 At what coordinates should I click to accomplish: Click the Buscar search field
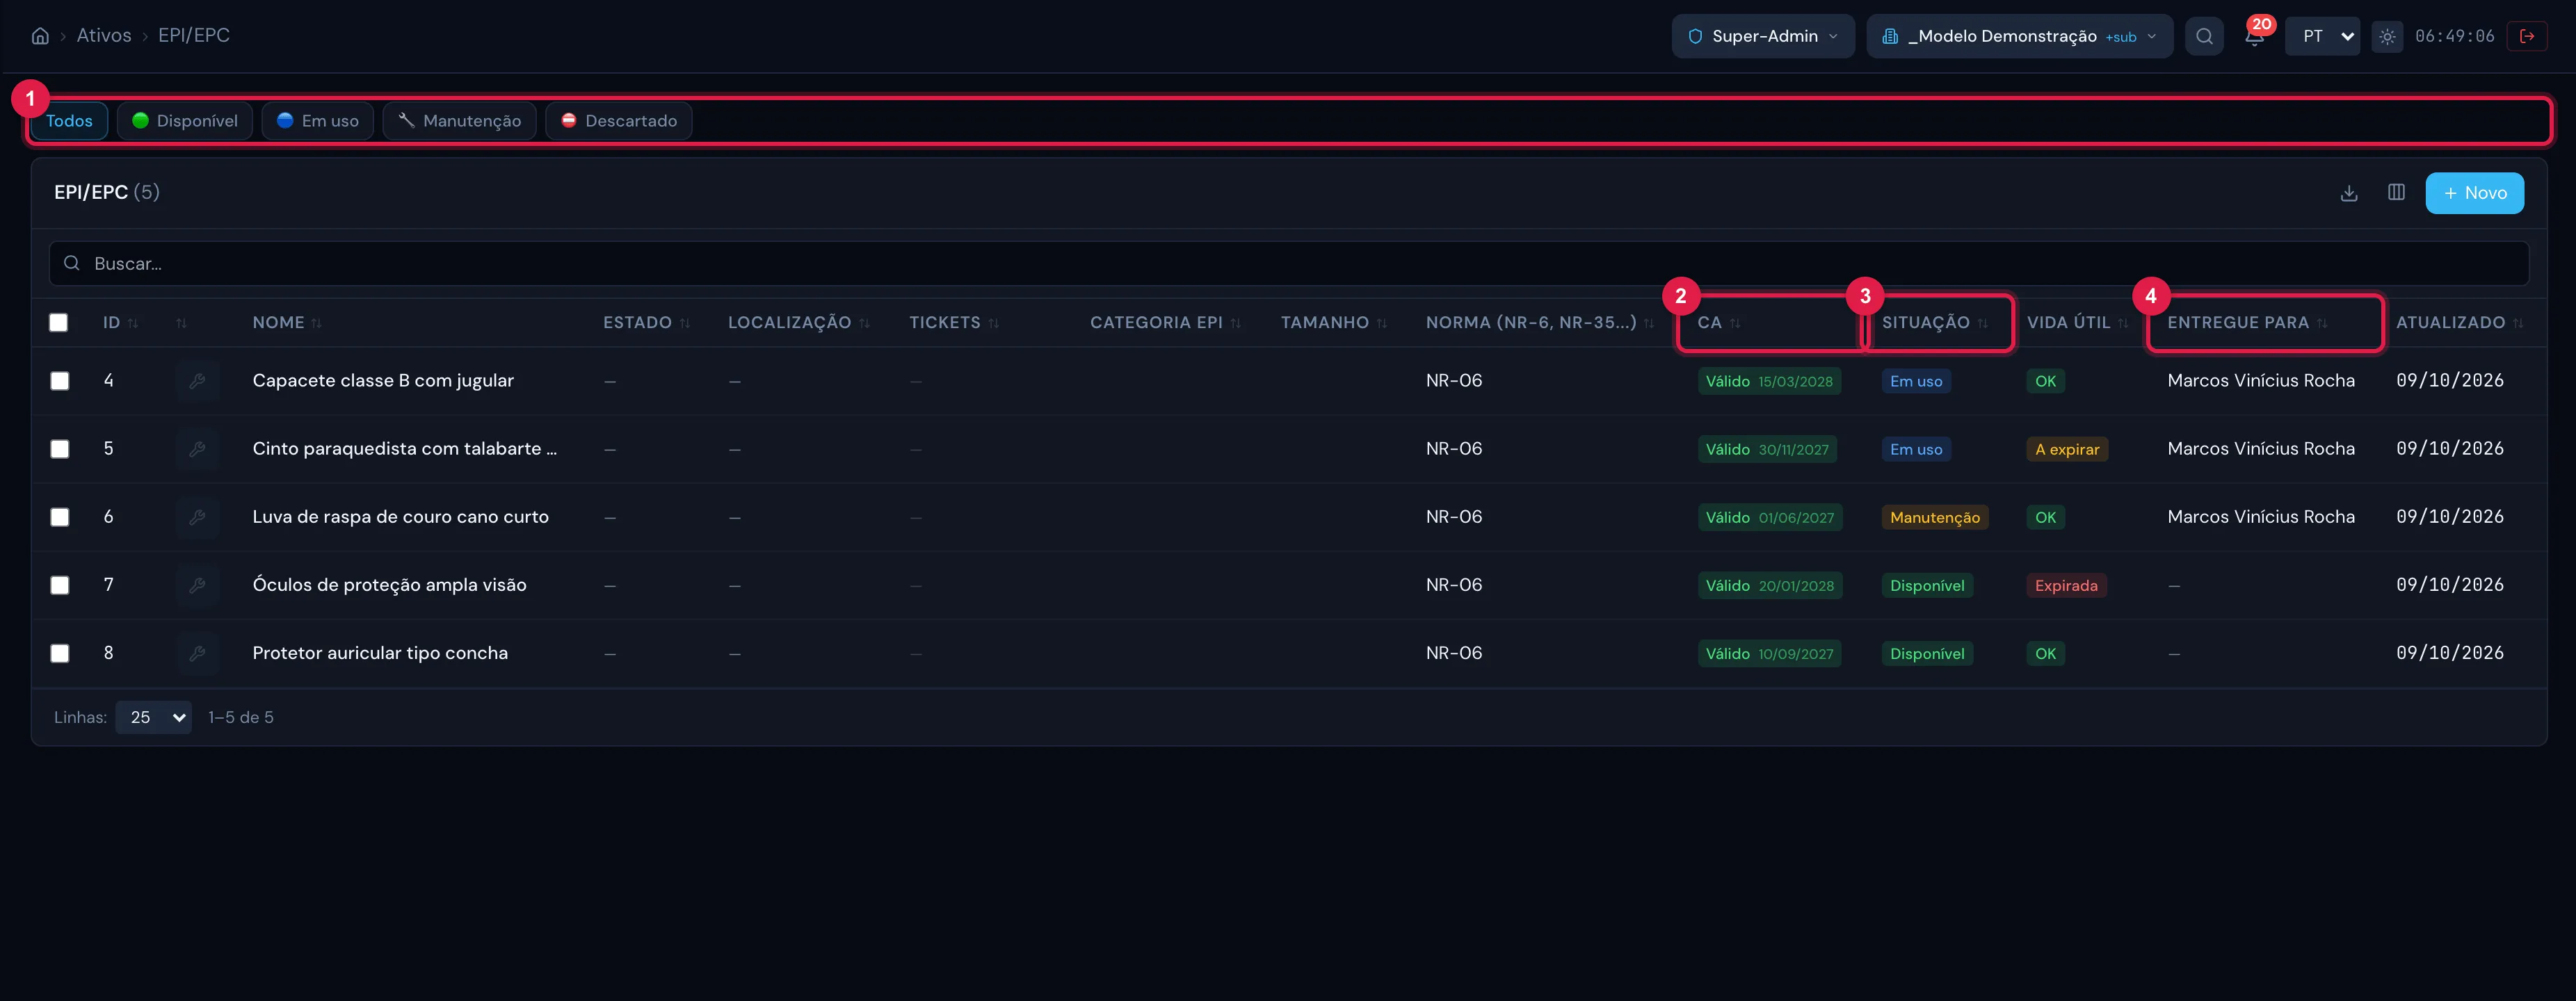1288,264
